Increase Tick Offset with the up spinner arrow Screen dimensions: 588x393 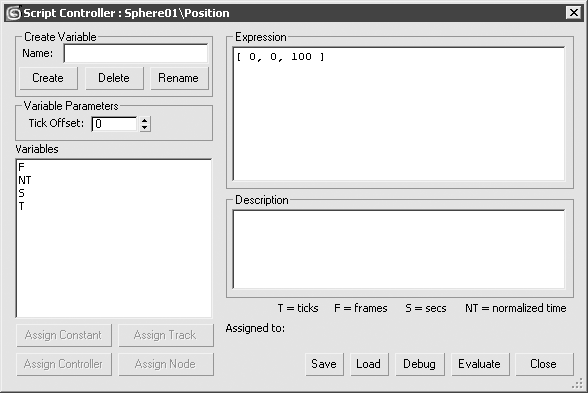coord(145,120)
